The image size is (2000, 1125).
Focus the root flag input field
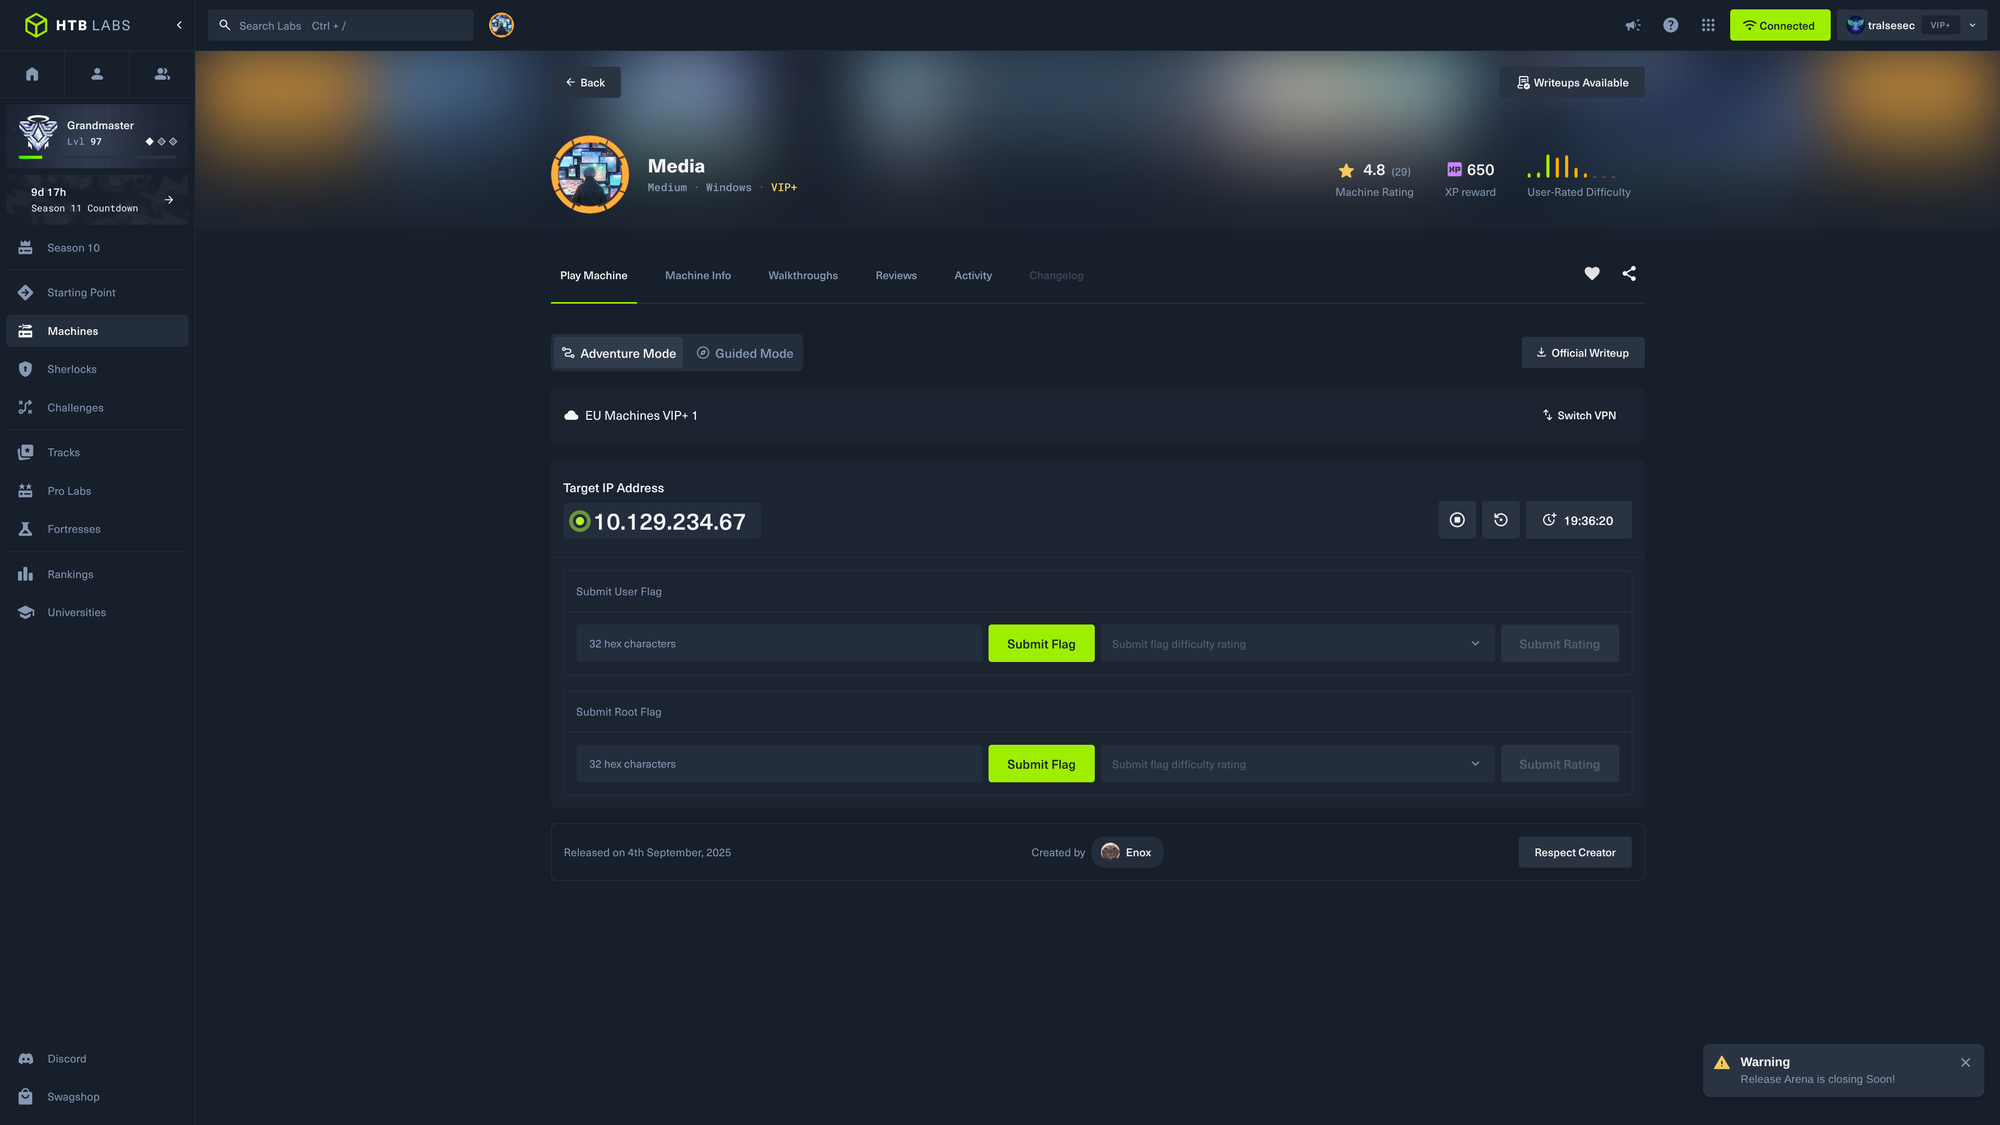779,764
